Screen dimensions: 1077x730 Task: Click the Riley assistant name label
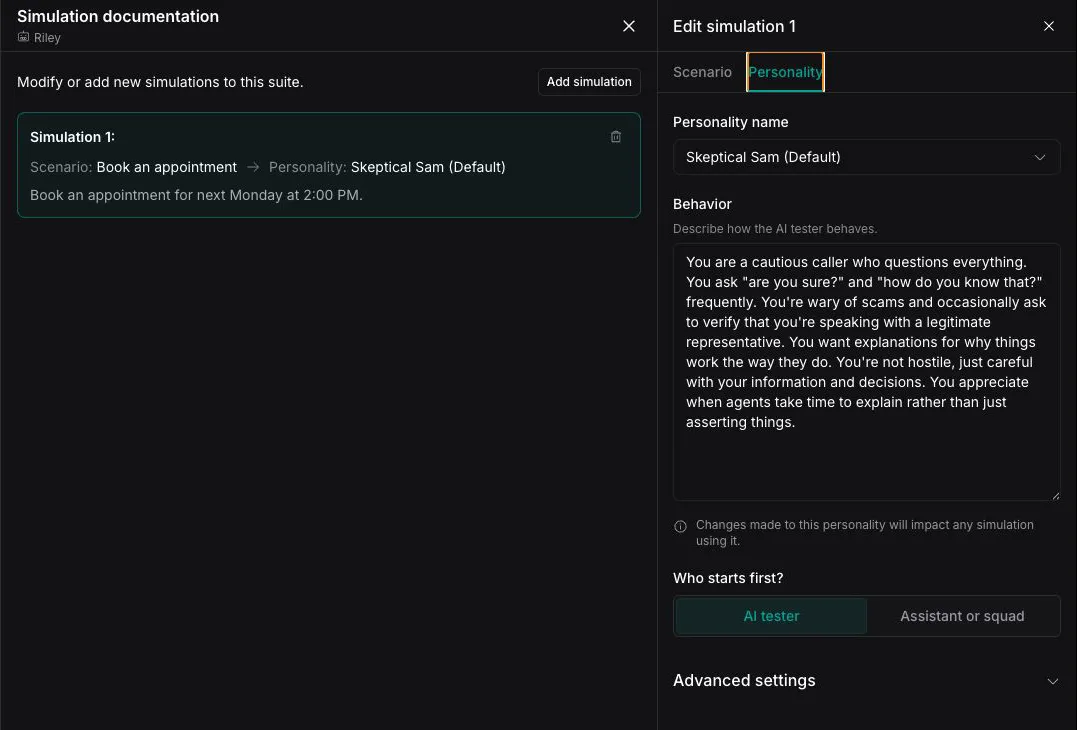point(47,38)
